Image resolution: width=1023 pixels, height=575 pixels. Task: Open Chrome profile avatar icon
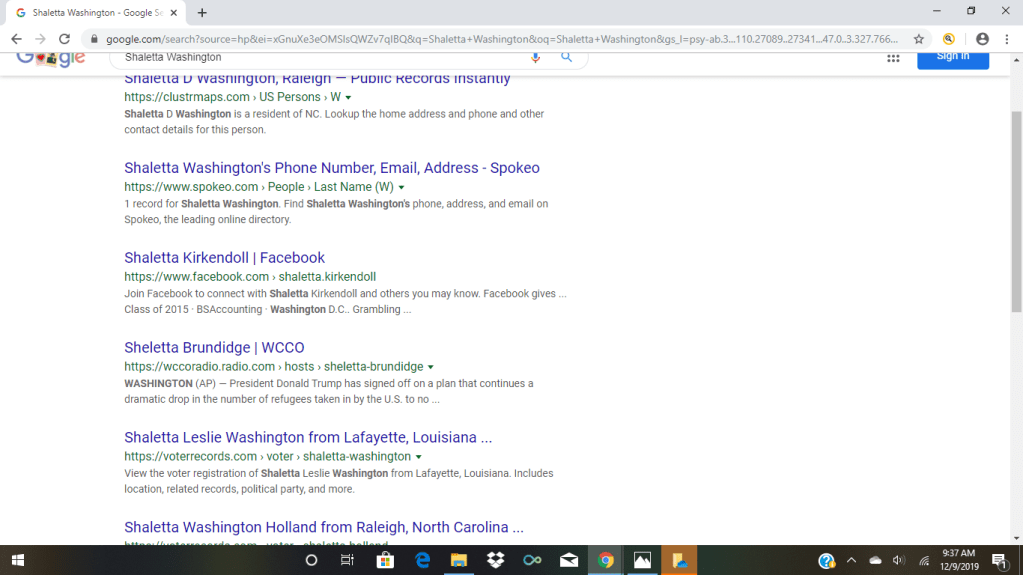point(982,39)
